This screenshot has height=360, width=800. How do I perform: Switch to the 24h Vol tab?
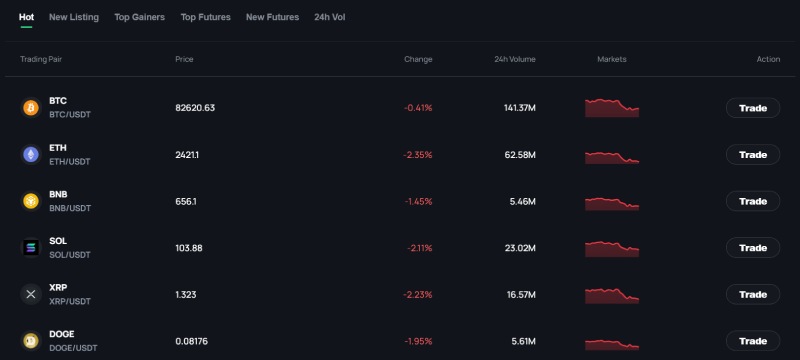pyautogui.click(x=330, y=17)
